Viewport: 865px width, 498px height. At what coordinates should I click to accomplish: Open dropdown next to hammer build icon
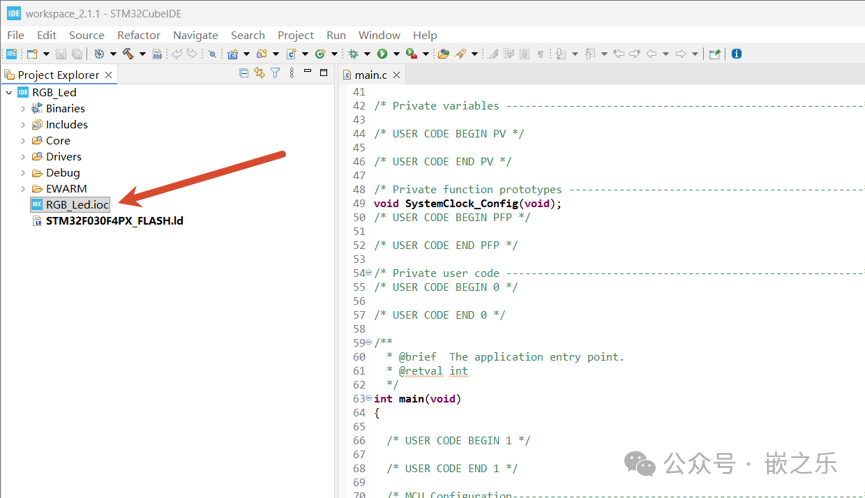click(142, 54)
